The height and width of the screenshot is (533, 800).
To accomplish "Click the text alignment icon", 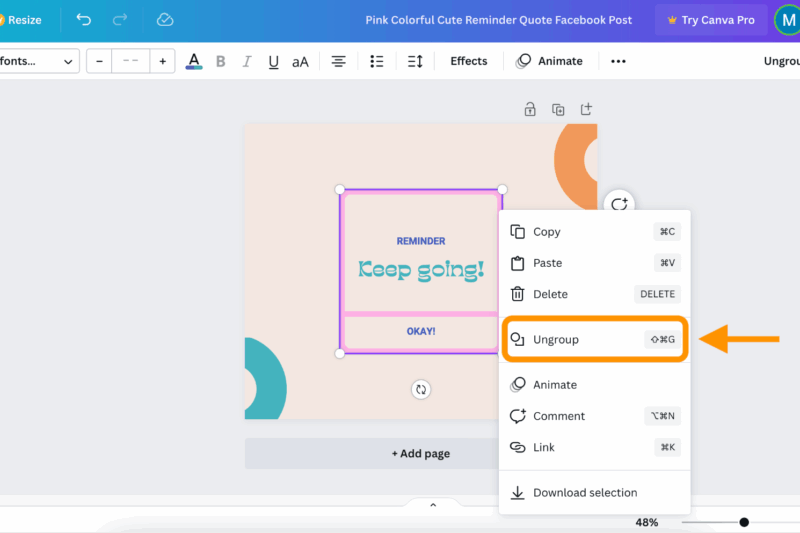I will pos(339,62).
